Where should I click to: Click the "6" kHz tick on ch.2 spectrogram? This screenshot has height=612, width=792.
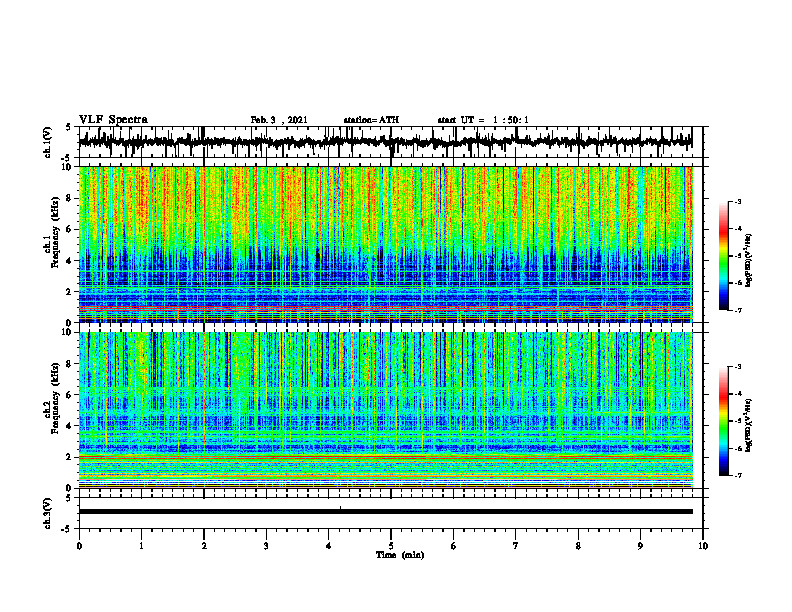(x=70, y=395)
